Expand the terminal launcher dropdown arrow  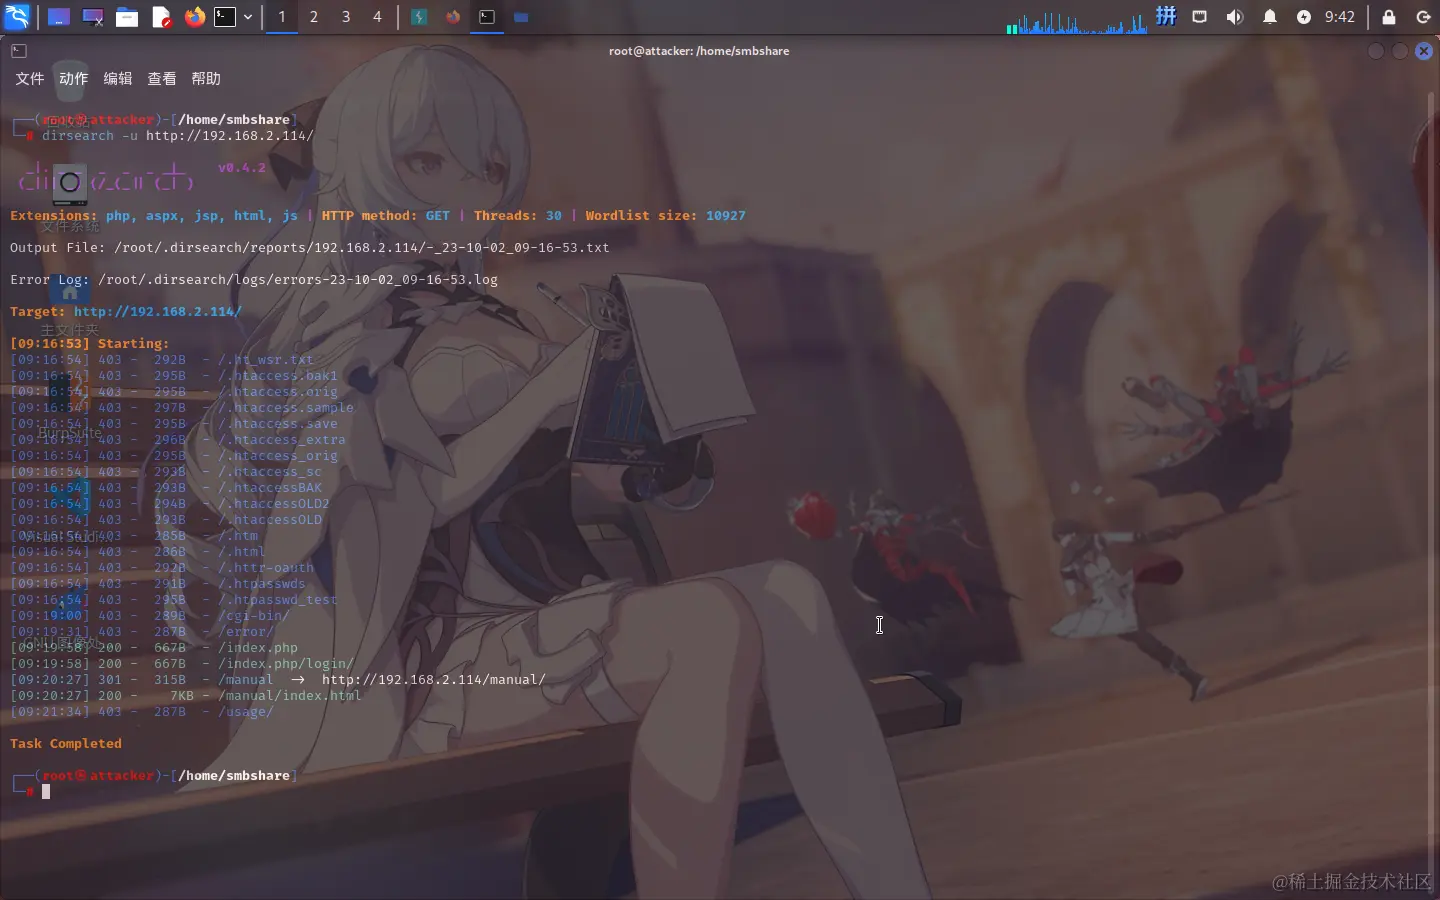click(248, 17)
